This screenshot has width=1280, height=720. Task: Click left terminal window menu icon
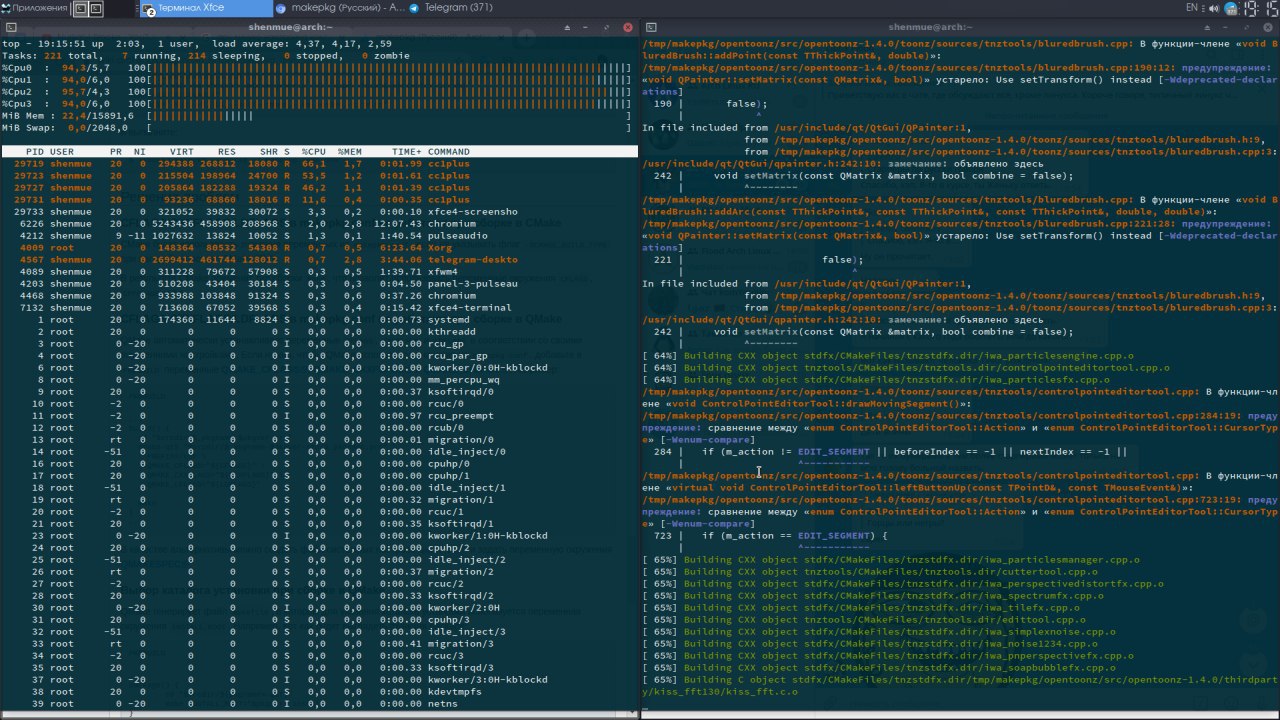[9, 27]
